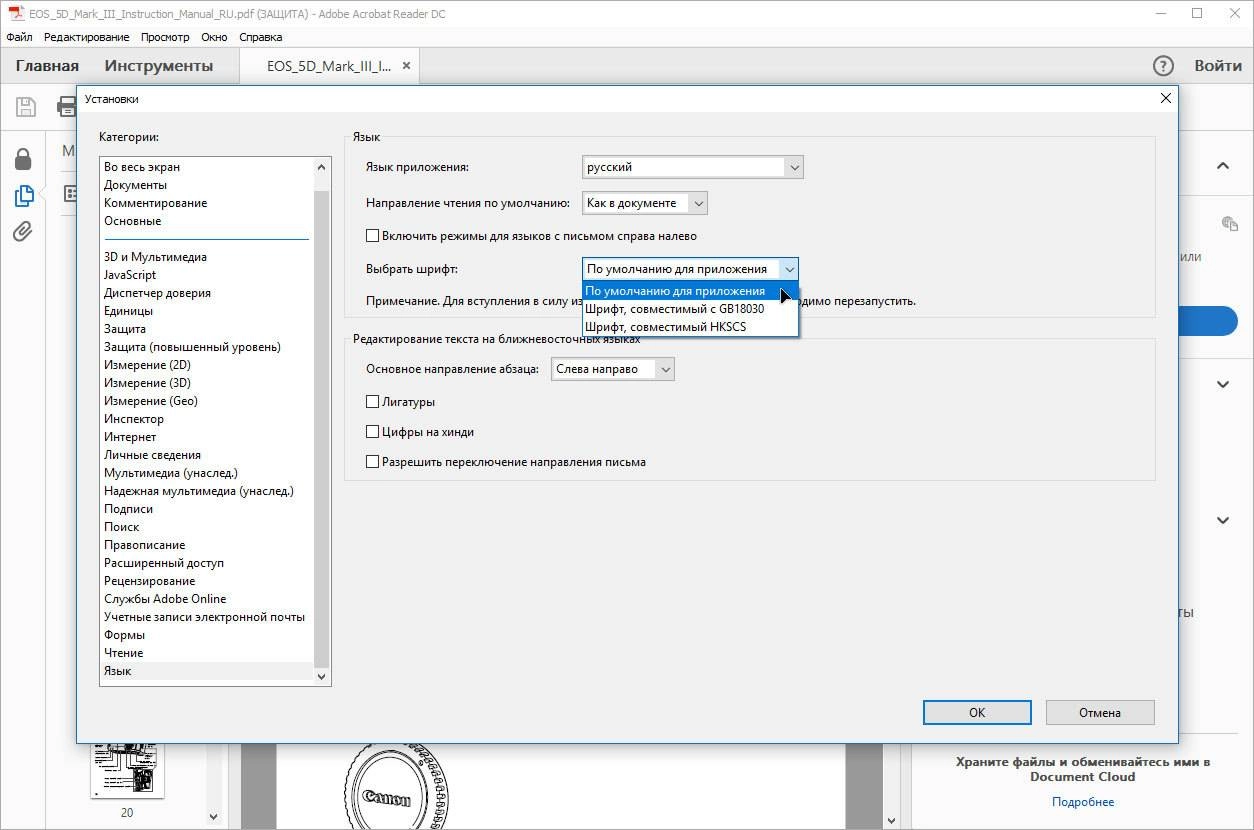Open the security lock panel icon

point(23,159)
